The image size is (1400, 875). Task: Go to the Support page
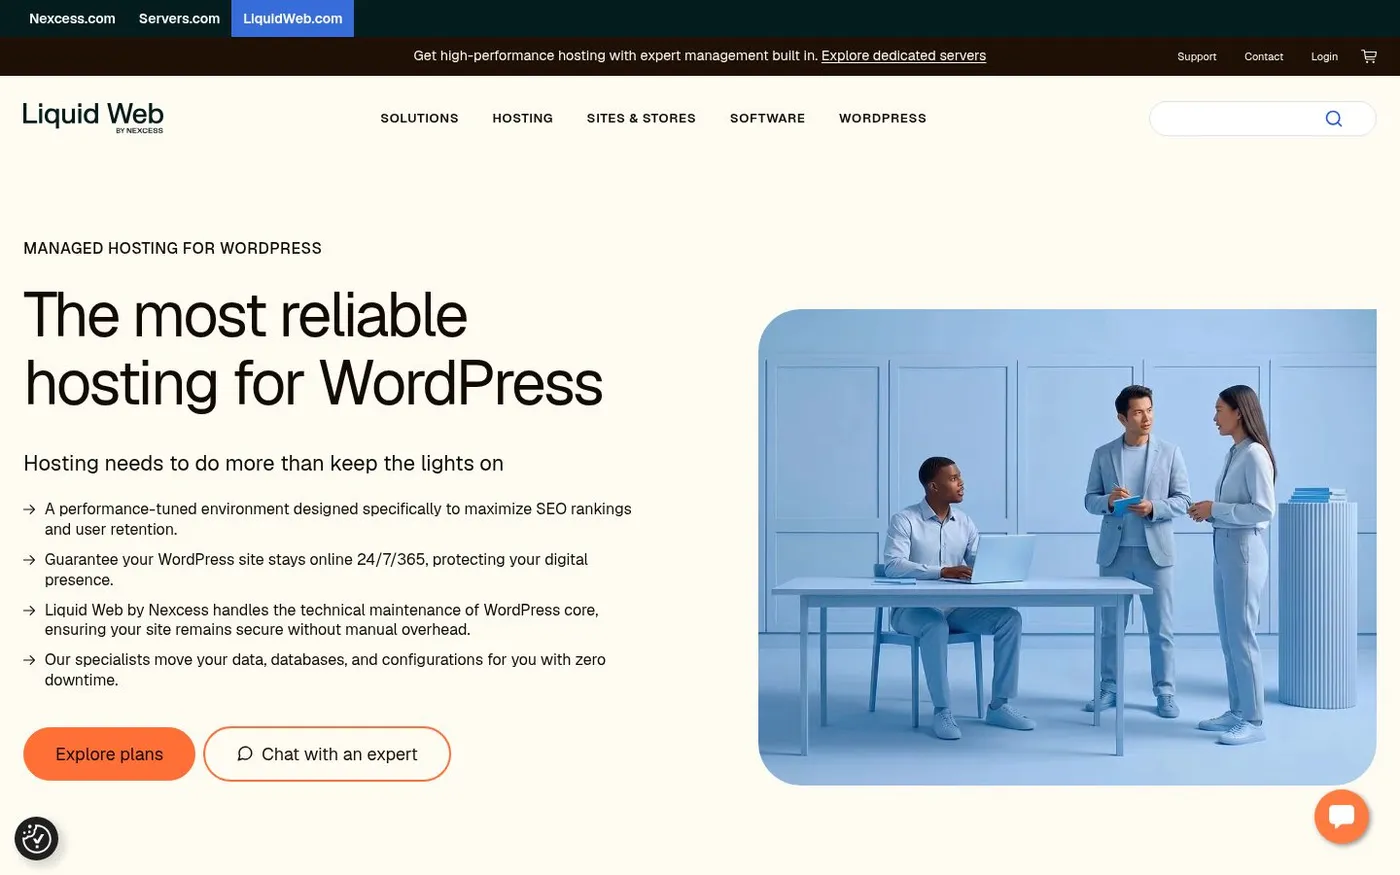1196,57
